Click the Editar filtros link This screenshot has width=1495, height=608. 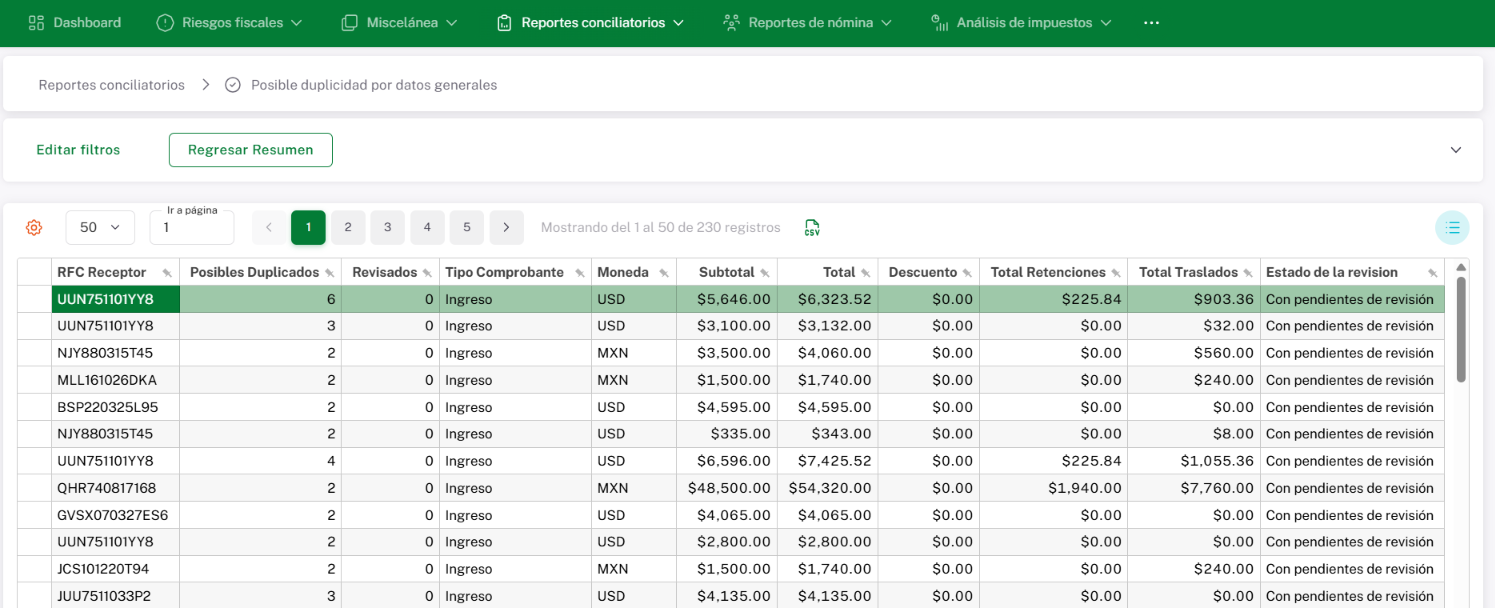(78, 150)
